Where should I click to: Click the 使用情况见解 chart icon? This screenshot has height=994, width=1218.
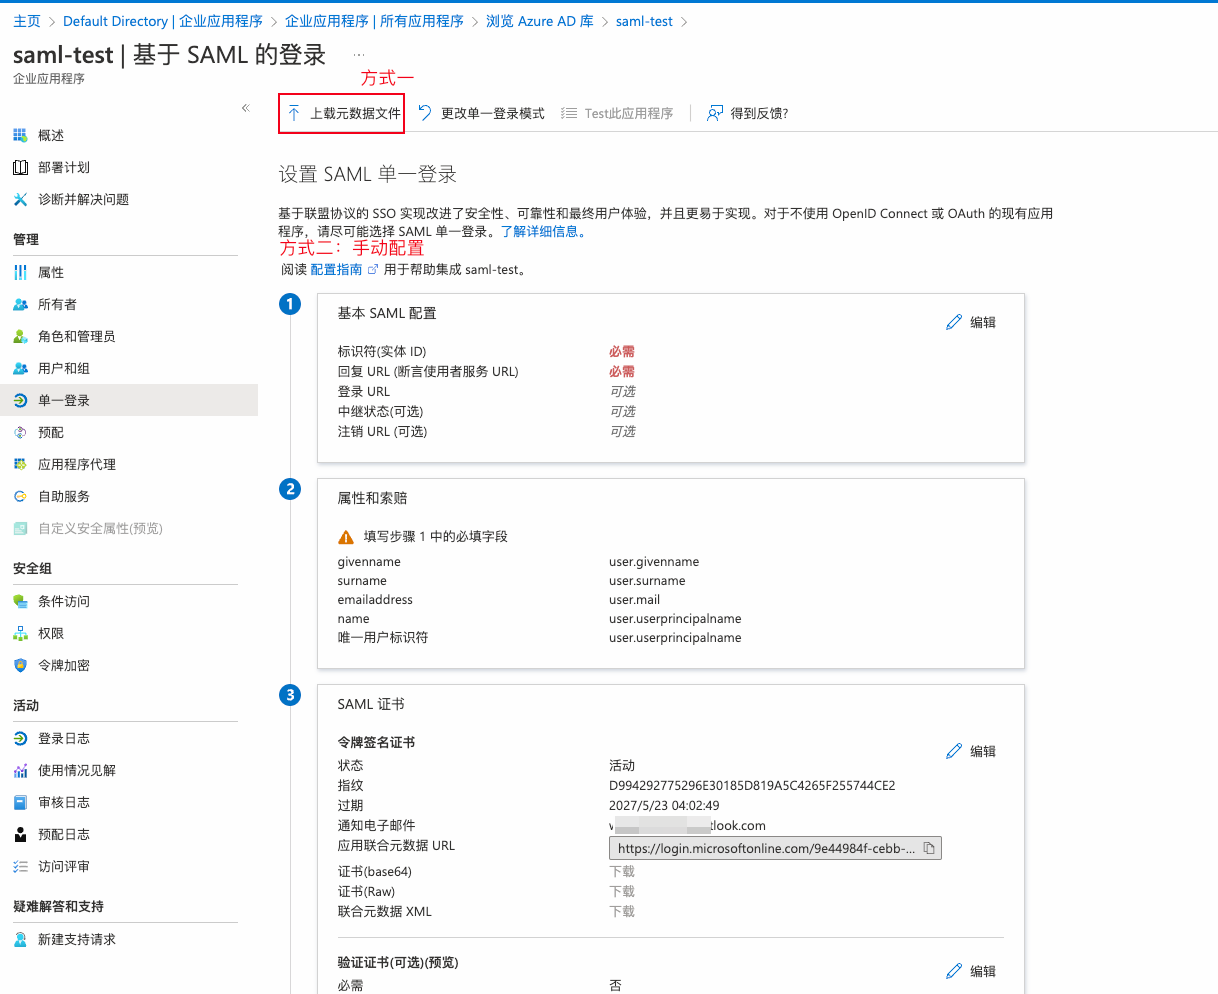tap(20, 770)
